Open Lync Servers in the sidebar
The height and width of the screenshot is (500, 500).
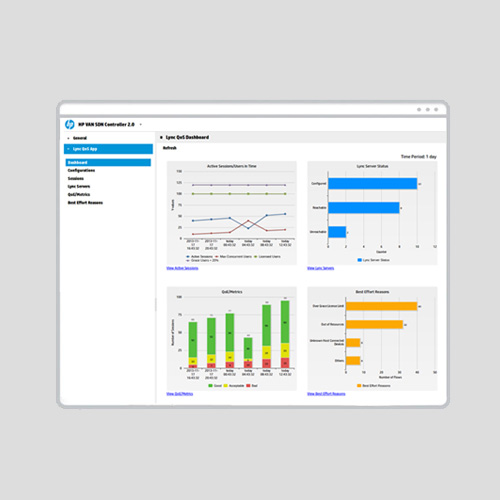click(x=79, y=186)
